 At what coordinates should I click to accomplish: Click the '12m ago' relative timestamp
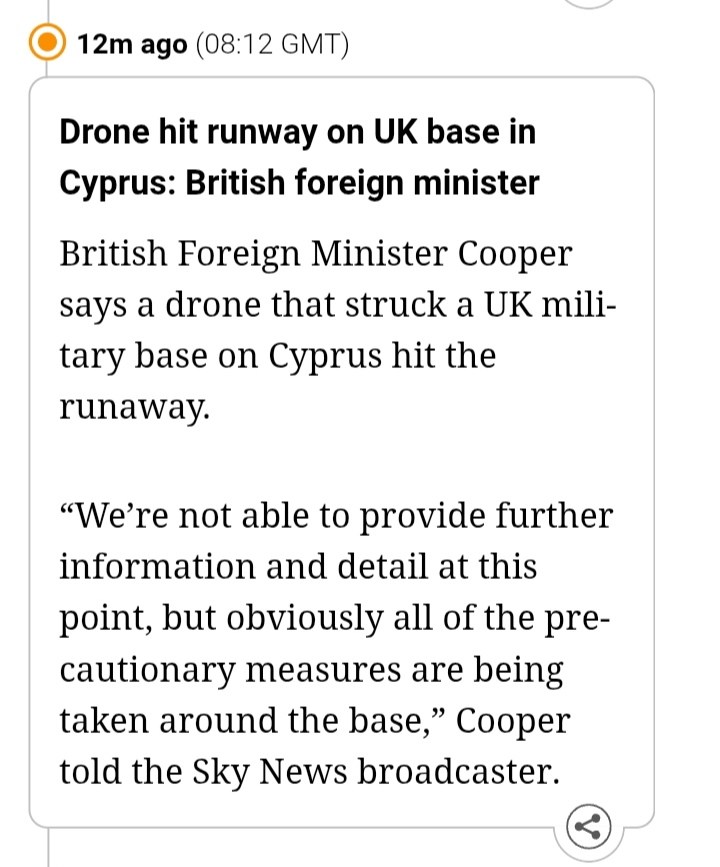point(132,45)
